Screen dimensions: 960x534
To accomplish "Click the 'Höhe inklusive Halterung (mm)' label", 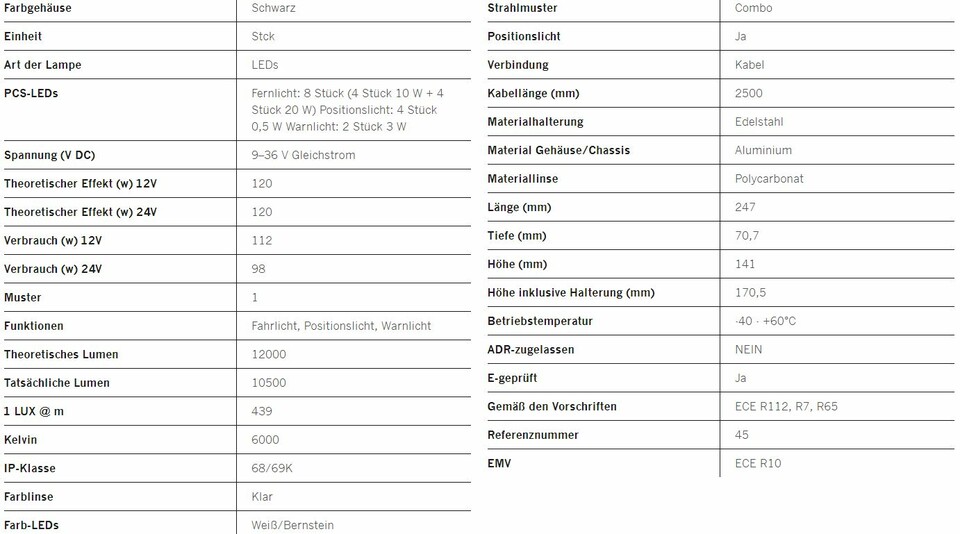I will (571, 293).
